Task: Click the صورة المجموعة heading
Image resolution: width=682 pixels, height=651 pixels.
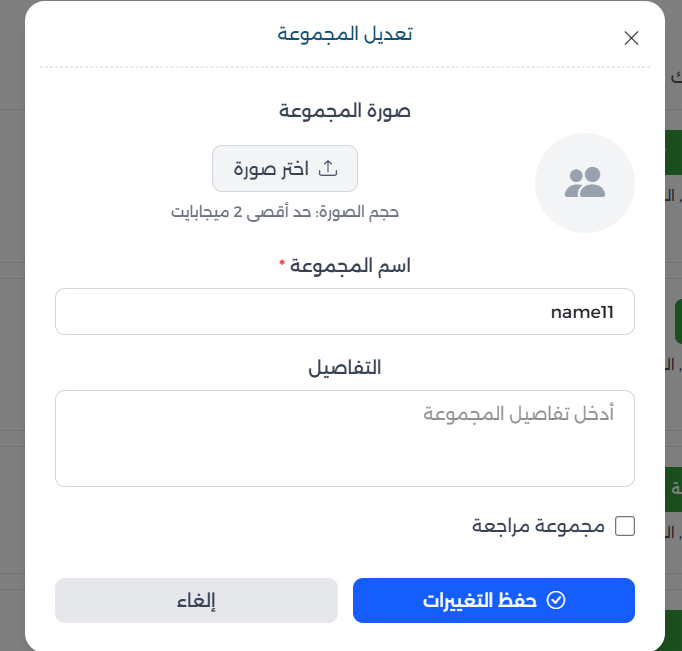Action: (x=345, y=111)
